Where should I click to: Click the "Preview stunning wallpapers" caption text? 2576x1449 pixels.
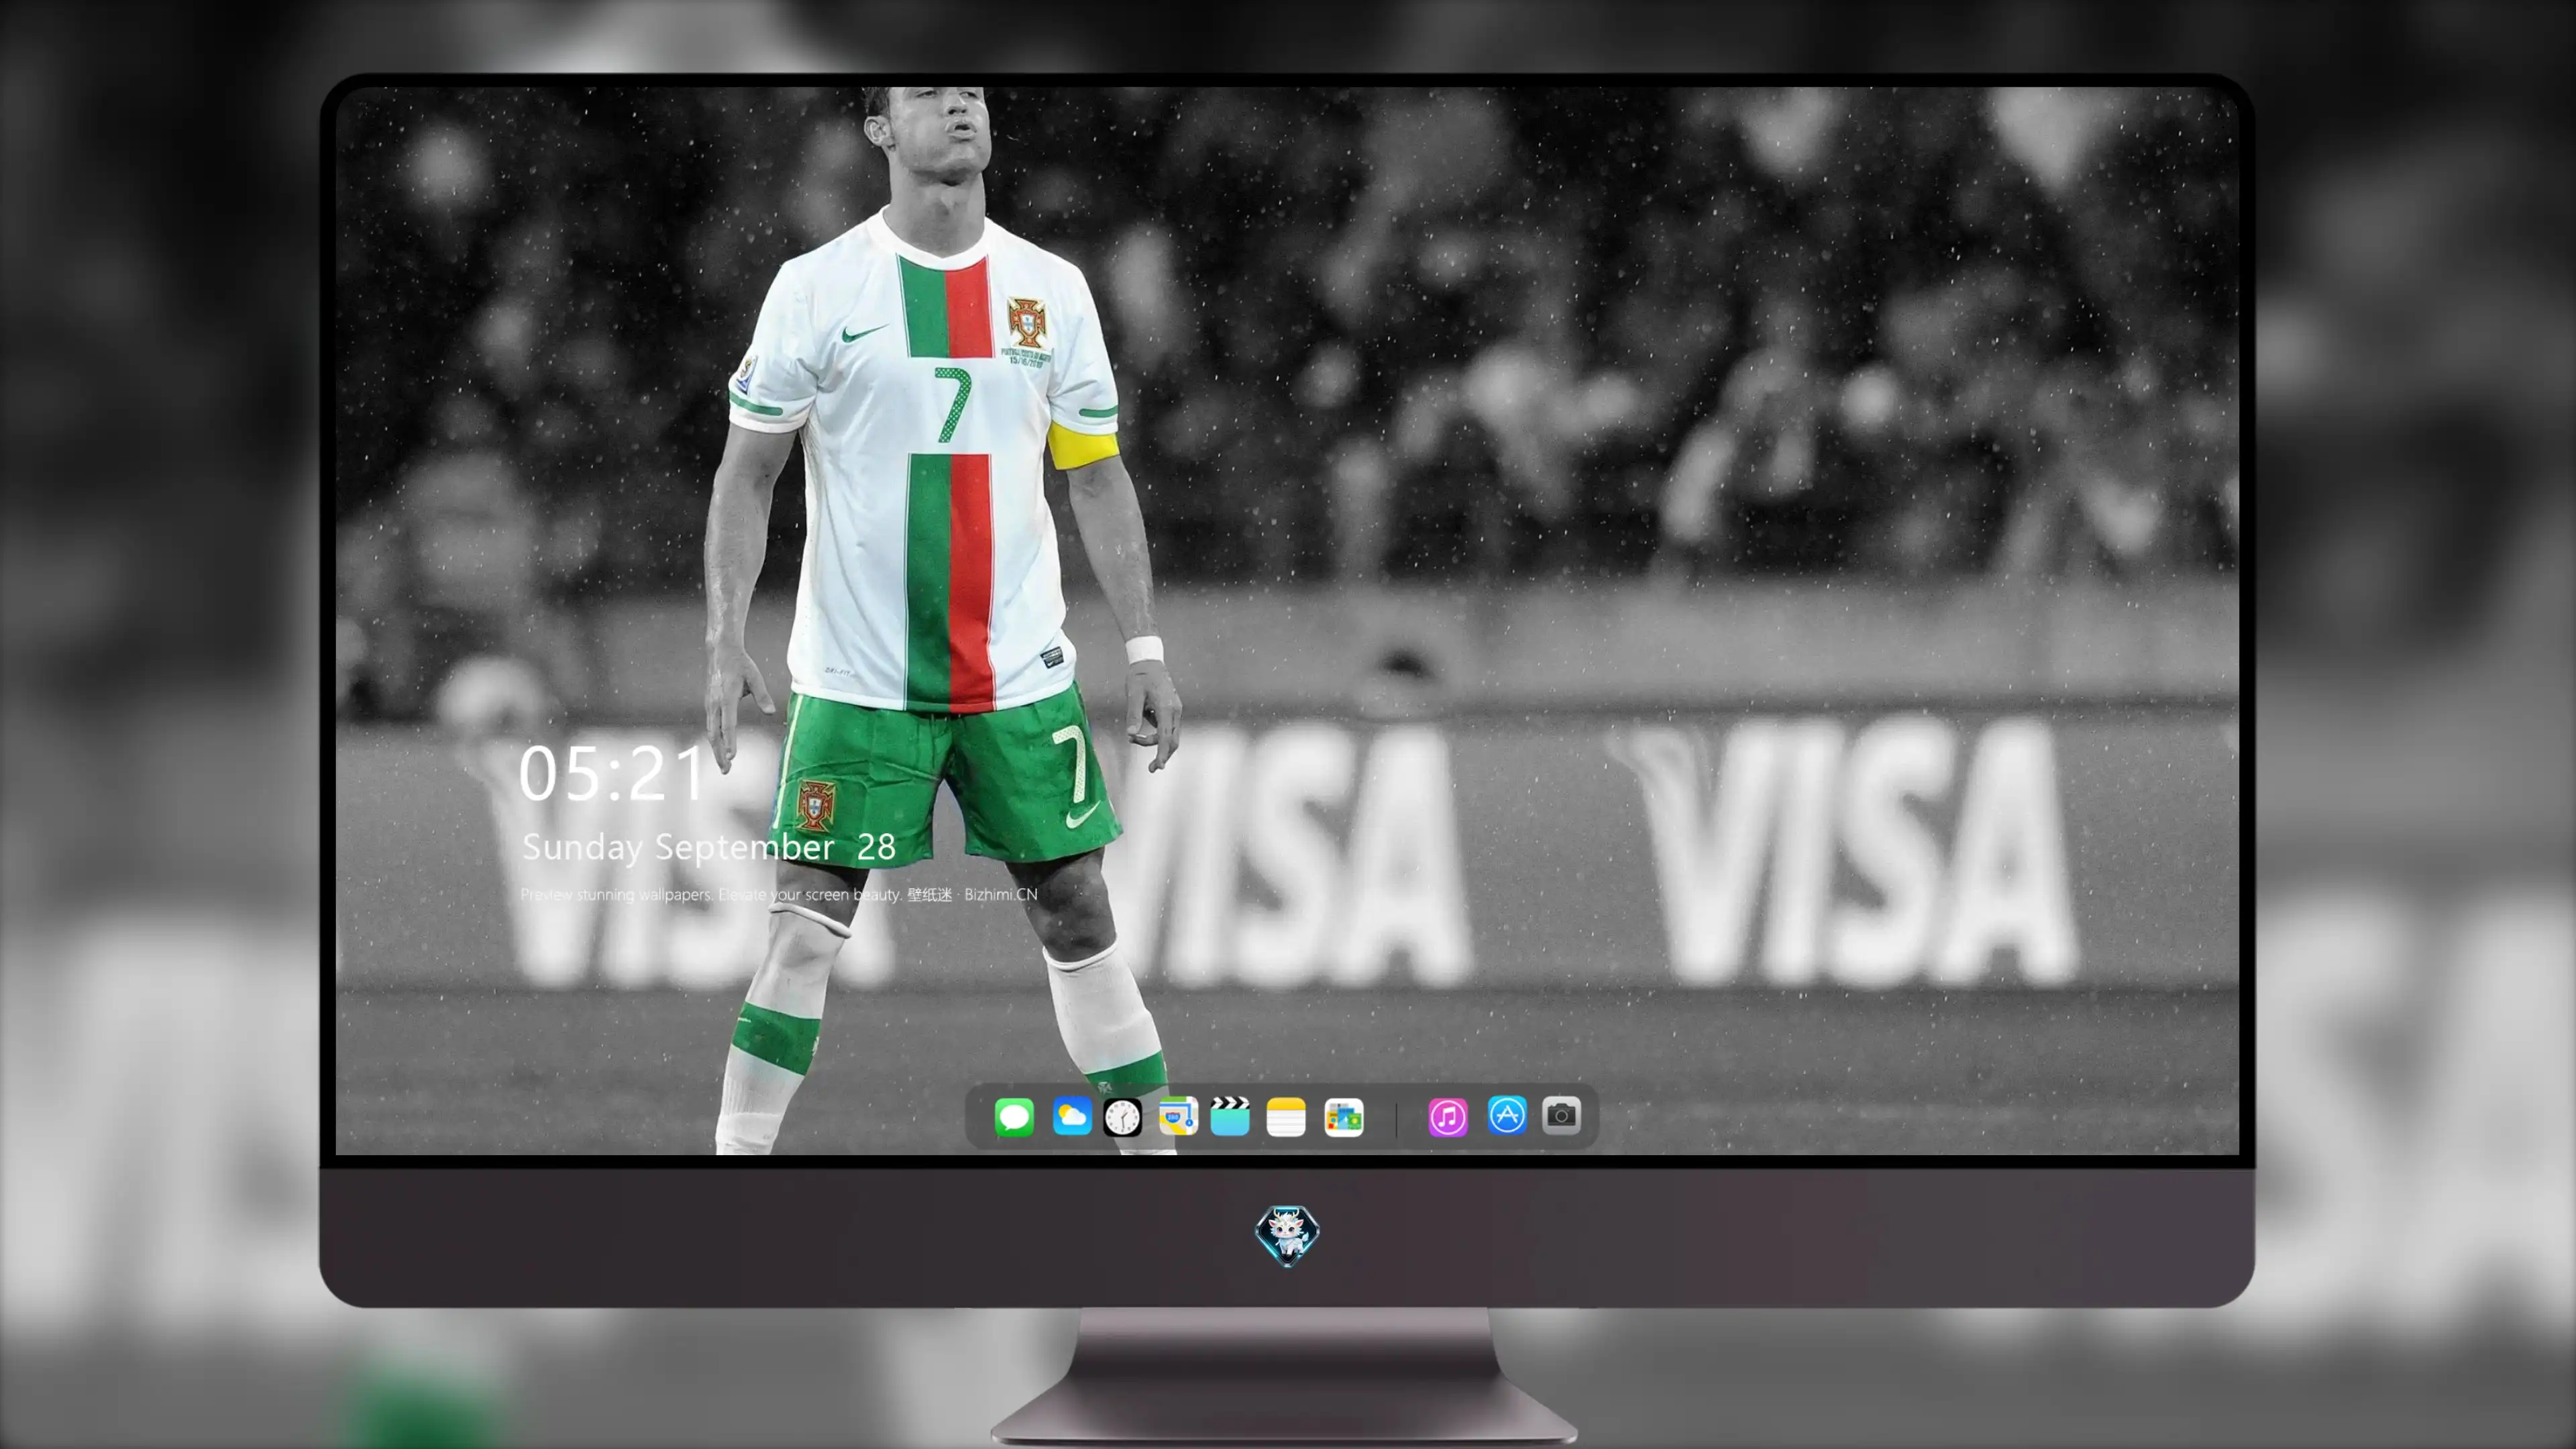779,894
